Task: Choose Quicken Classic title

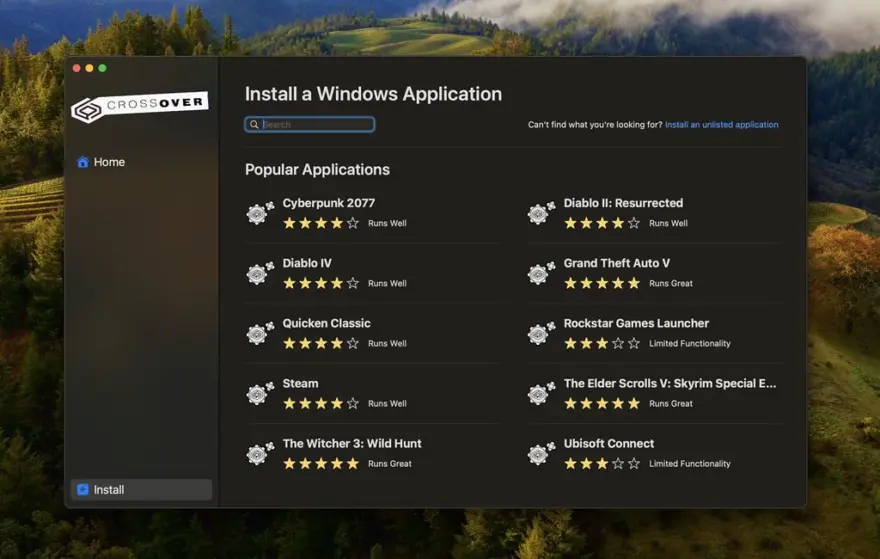Action: click(x=327, y=323)
